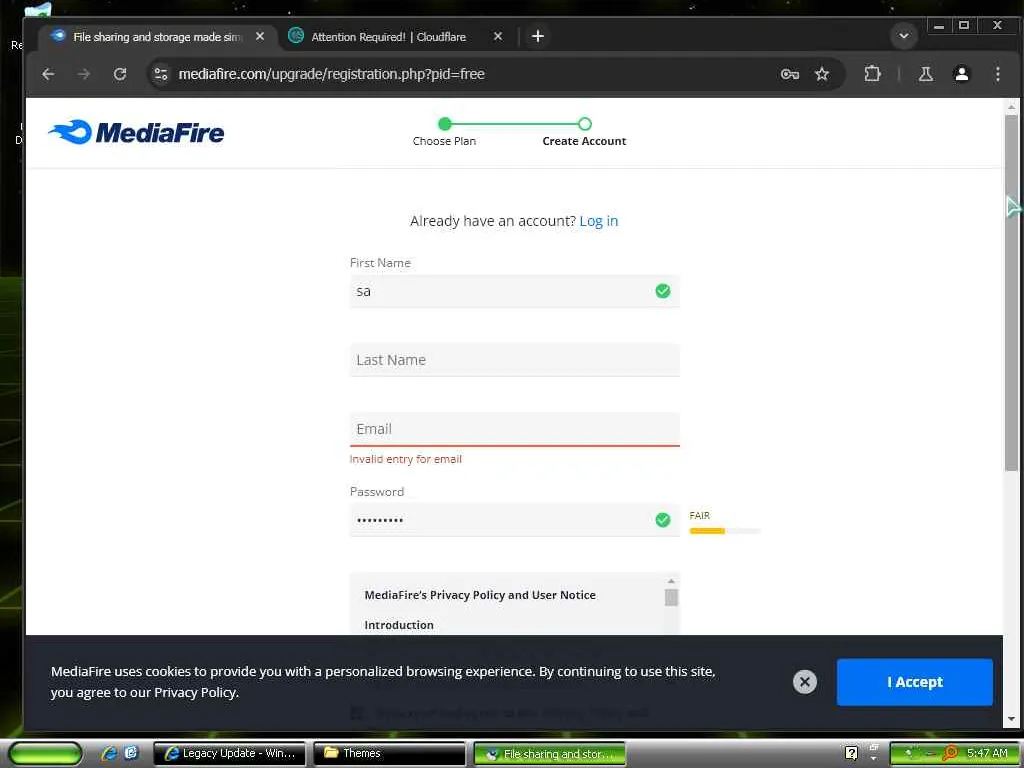This screenshot has height=768, width=1024.
Task: Click the address bar URL
Action: coord(332,74)
